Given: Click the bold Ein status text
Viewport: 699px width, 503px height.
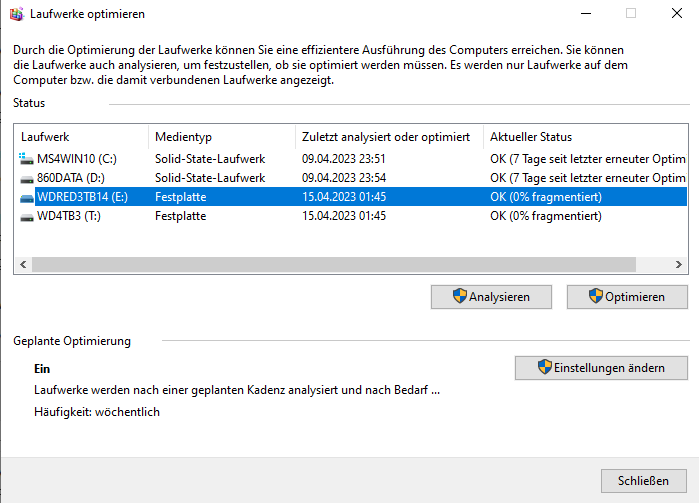Looking at the screenshot, I should 42,369.
